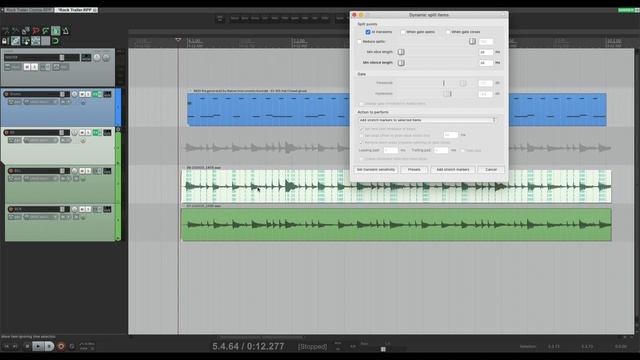640x360 pixels.
Task: Go to project end in transport
Action: click(x=16, y=346)
